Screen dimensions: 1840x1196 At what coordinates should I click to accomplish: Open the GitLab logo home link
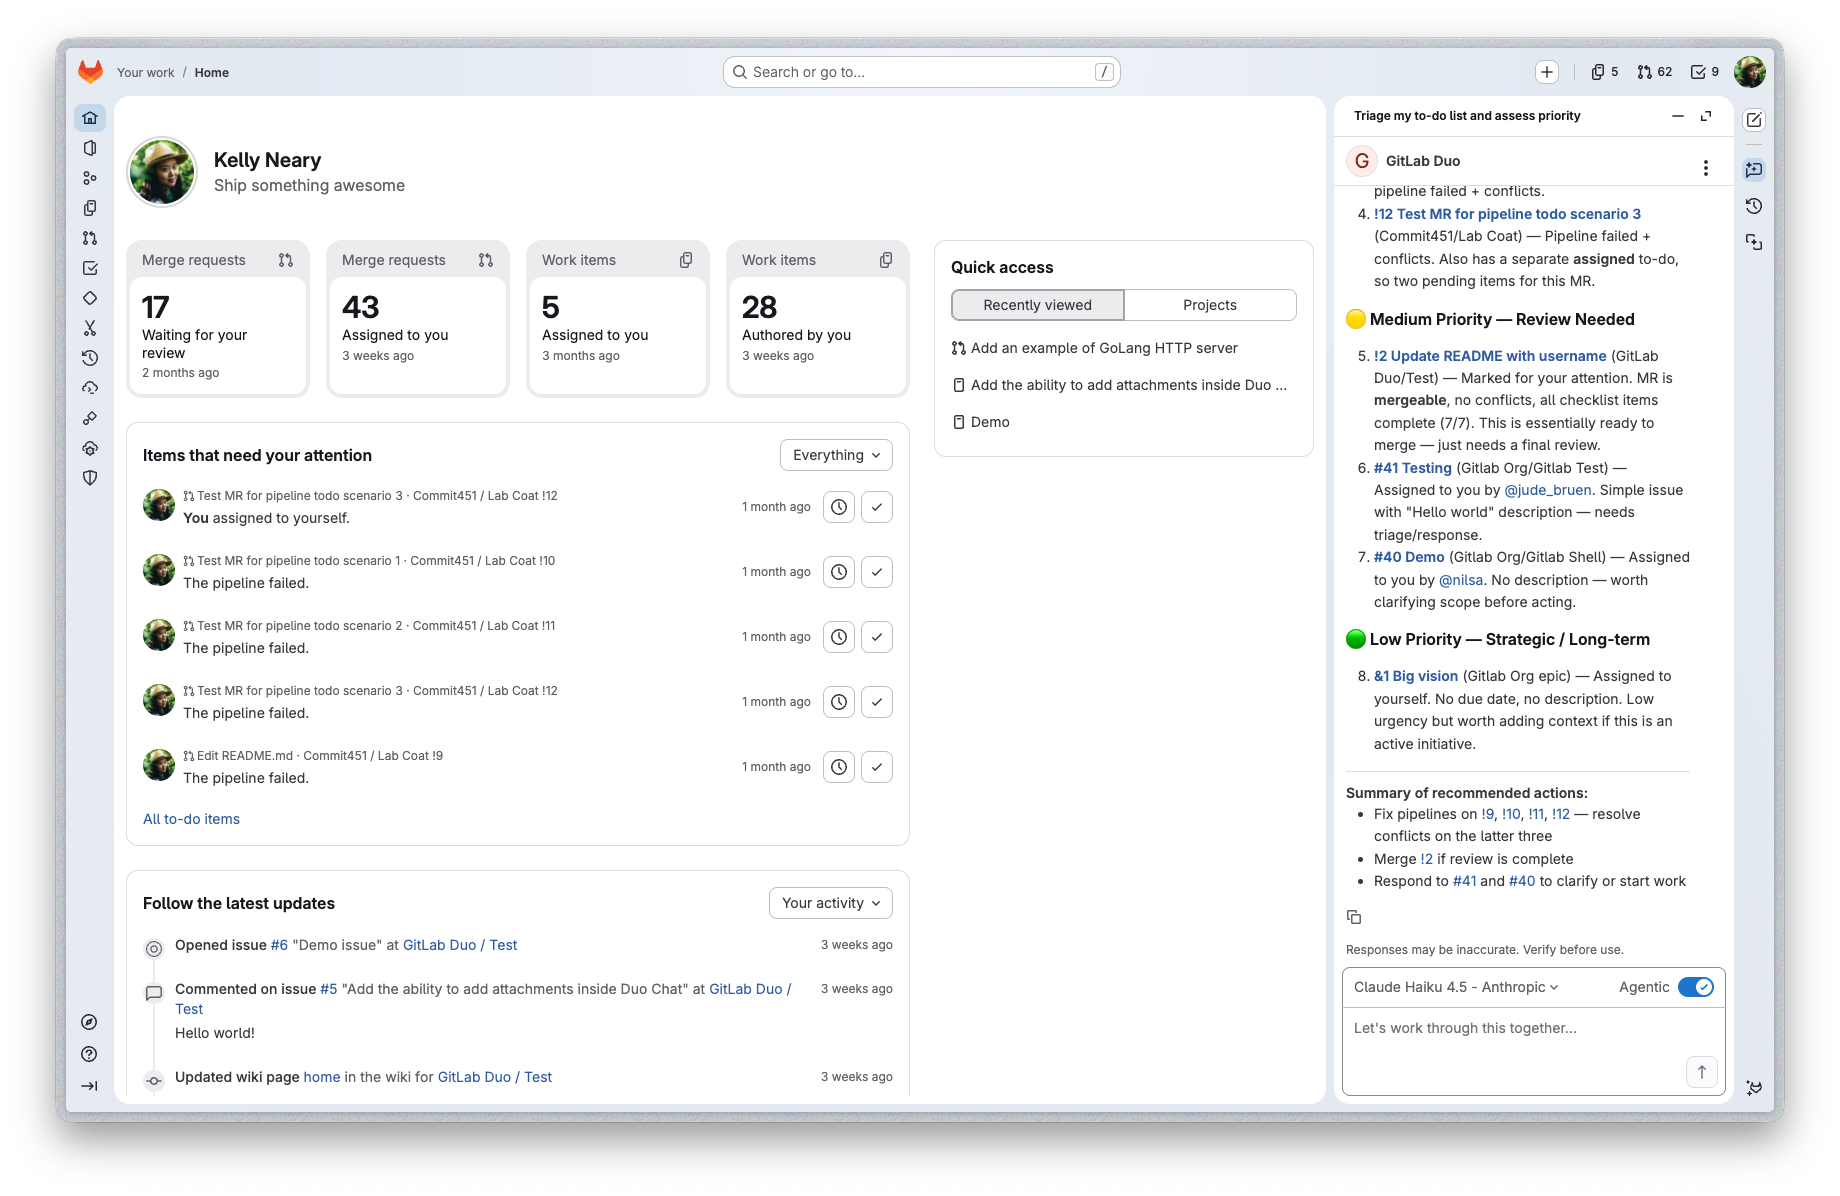[91, 72]
